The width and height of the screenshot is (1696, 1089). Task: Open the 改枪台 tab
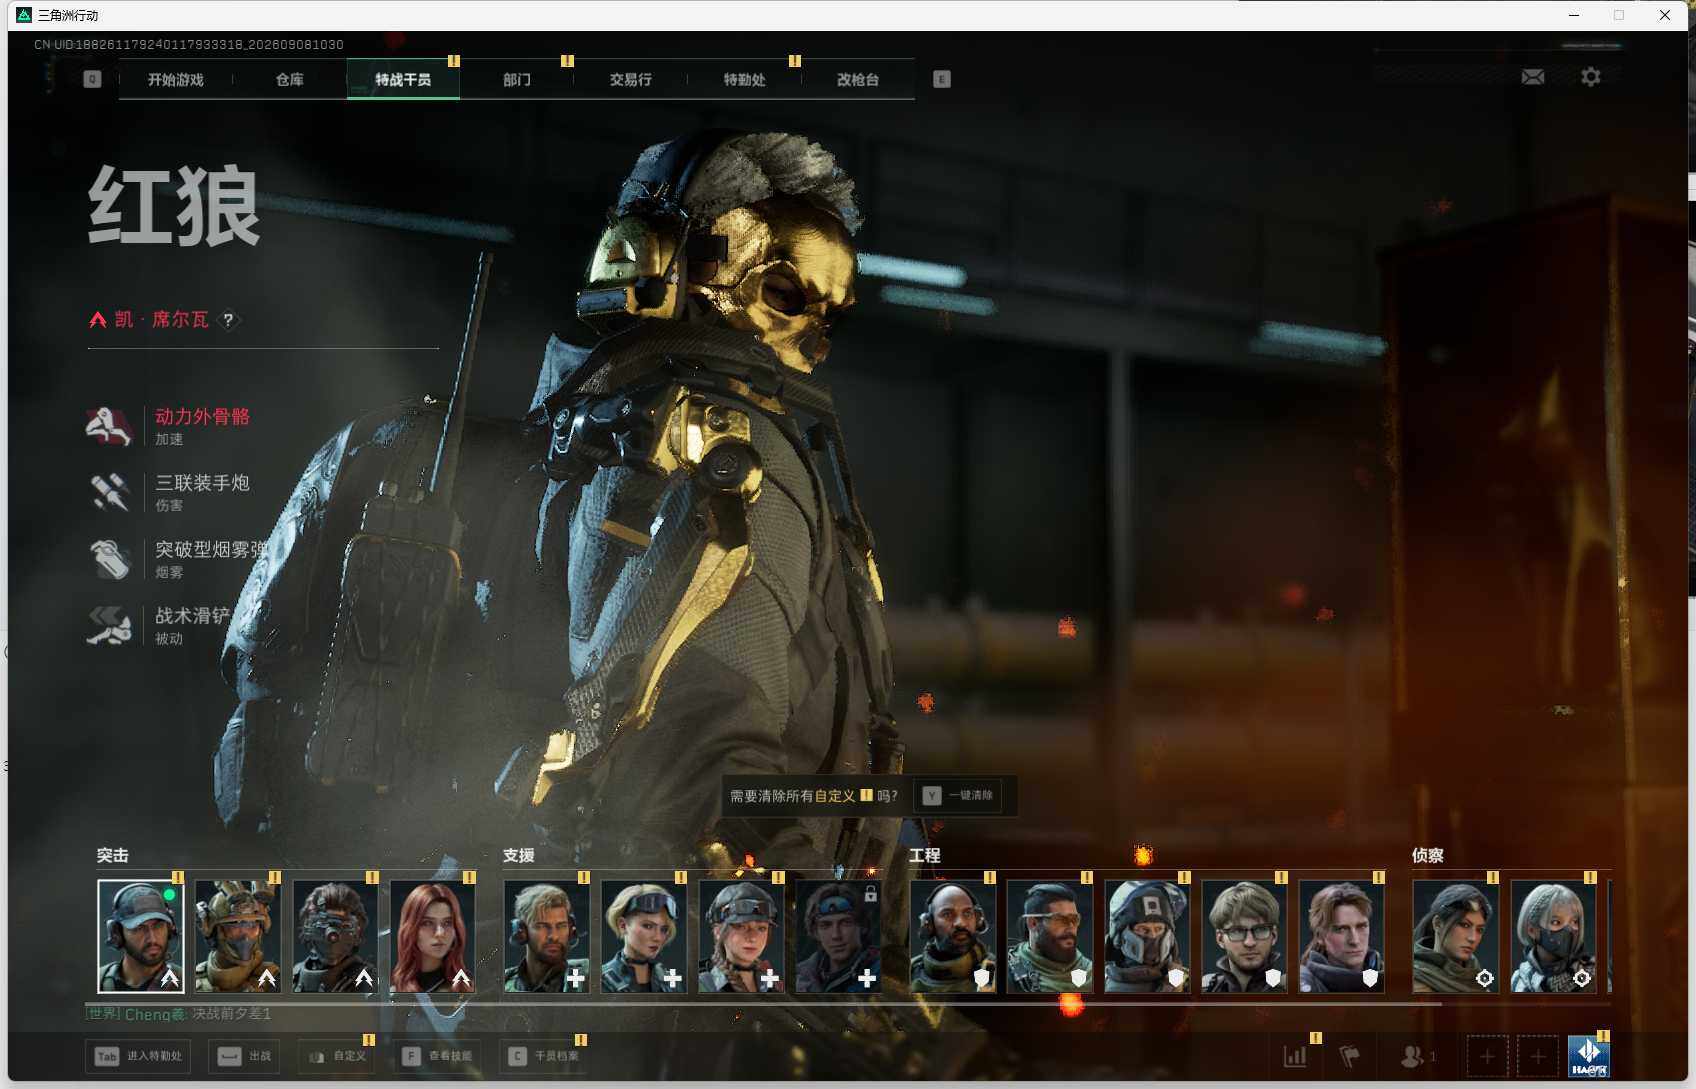click(858, 80)
